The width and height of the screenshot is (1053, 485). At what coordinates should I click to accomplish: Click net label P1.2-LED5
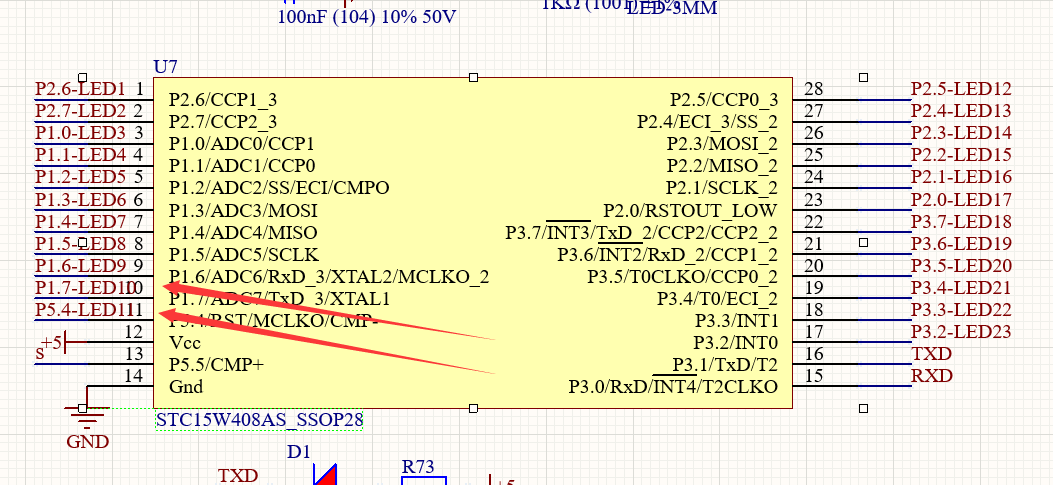point(81,177)
